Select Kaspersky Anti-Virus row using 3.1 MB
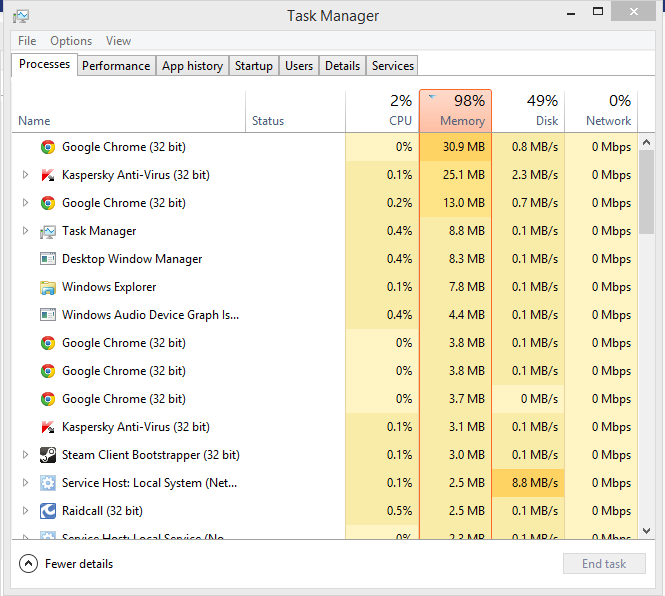This screenshot has height=596, width=665. [x=325, y=427]
